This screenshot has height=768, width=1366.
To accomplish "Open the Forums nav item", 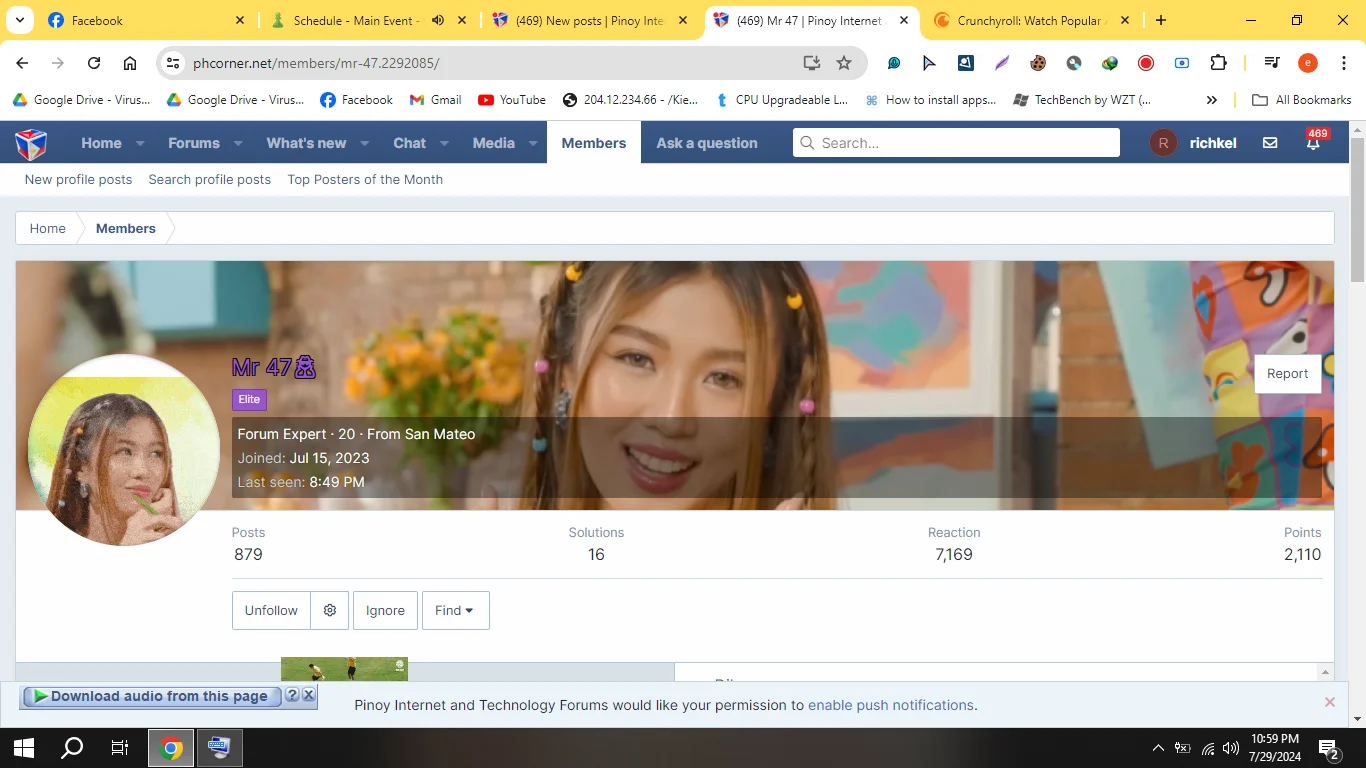I will [194, 143].
